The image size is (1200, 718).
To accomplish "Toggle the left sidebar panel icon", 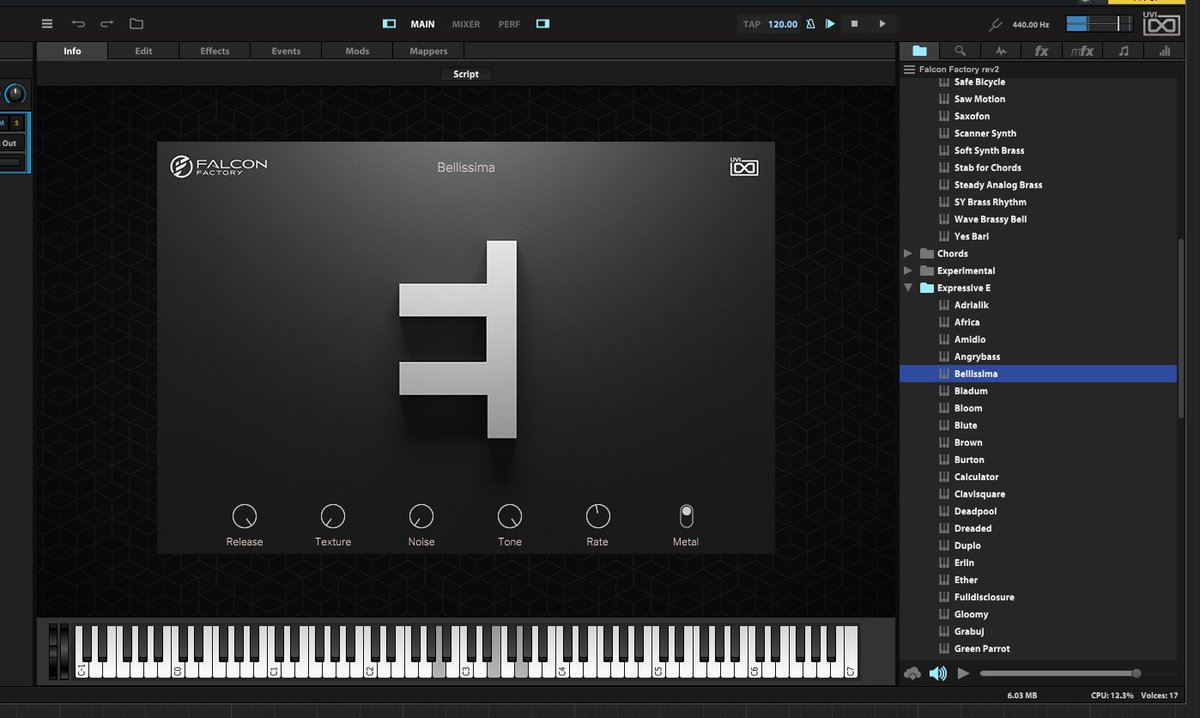I will (x=390, y=24).
